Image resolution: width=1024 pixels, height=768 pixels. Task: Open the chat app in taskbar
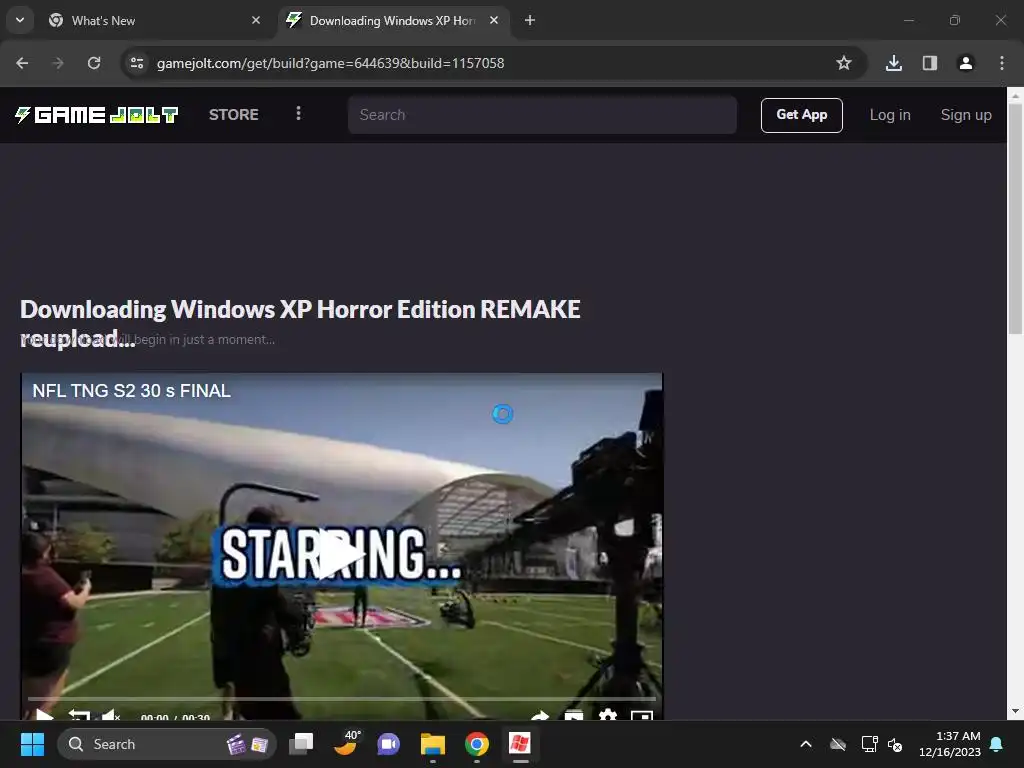(x=389, y=744)
